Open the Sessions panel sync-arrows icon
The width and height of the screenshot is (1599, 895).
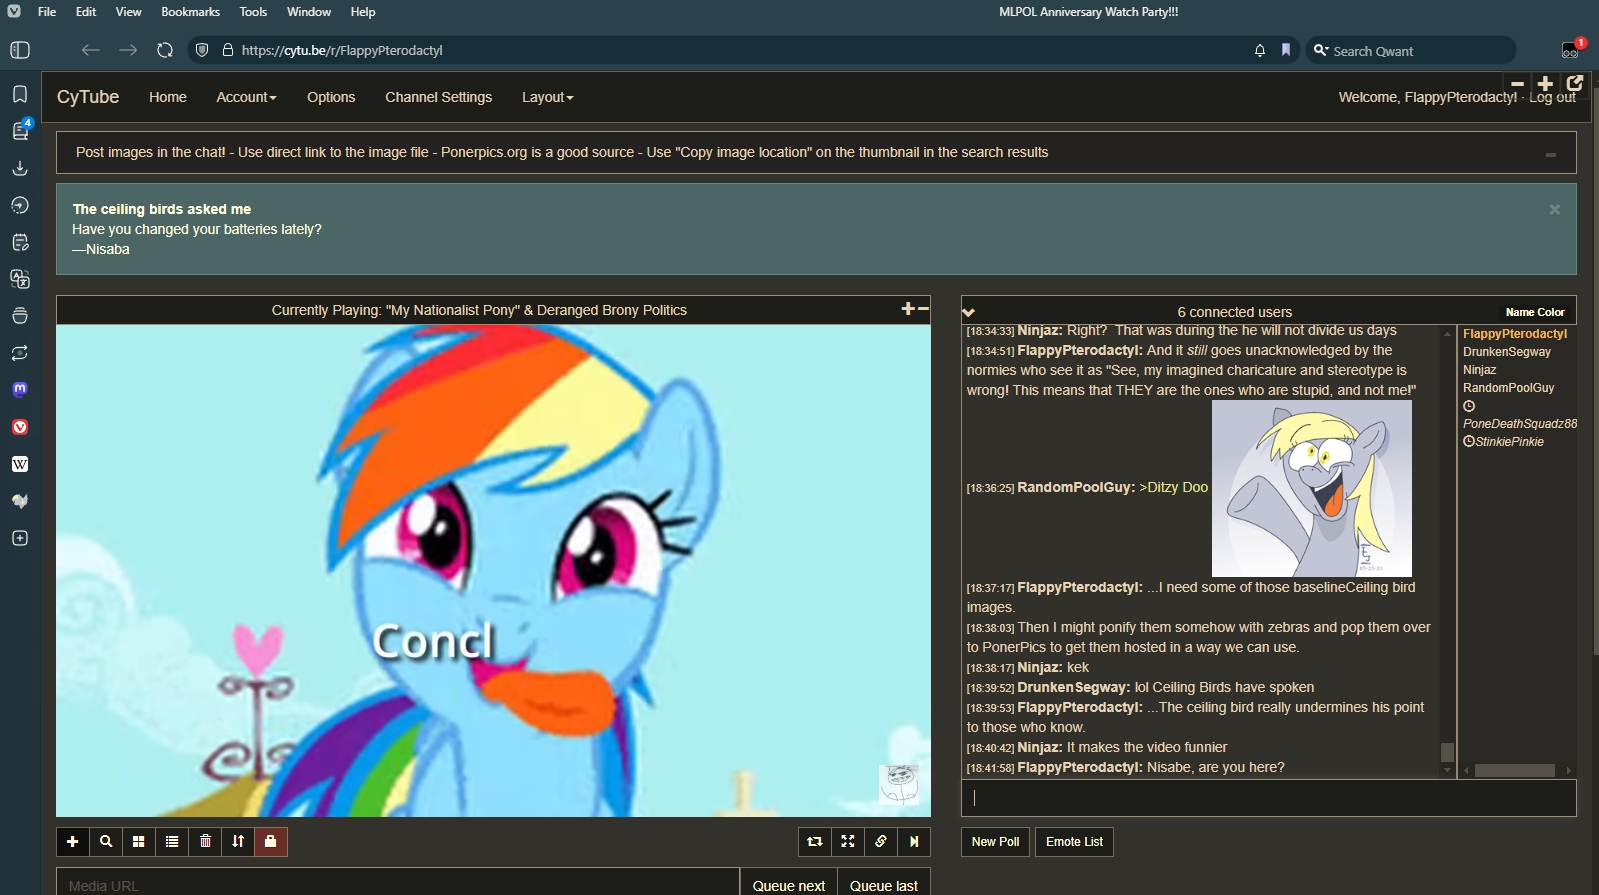point(20,353)
